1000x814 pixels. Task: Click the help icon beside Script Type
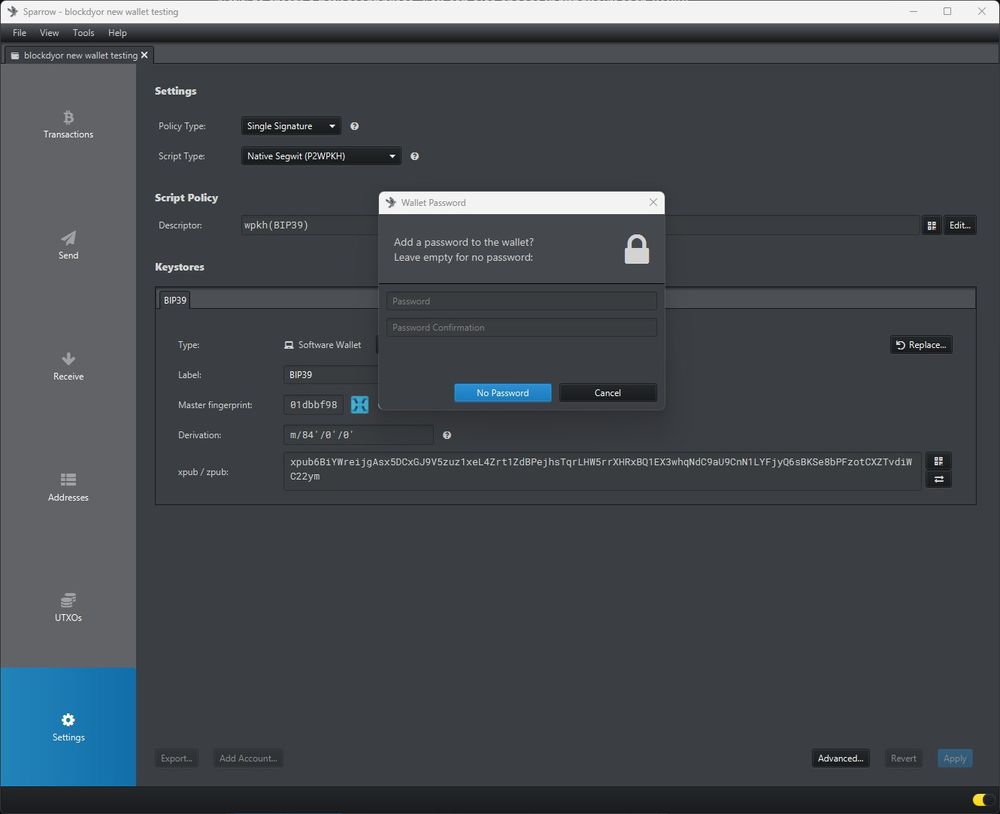point(414,157)
